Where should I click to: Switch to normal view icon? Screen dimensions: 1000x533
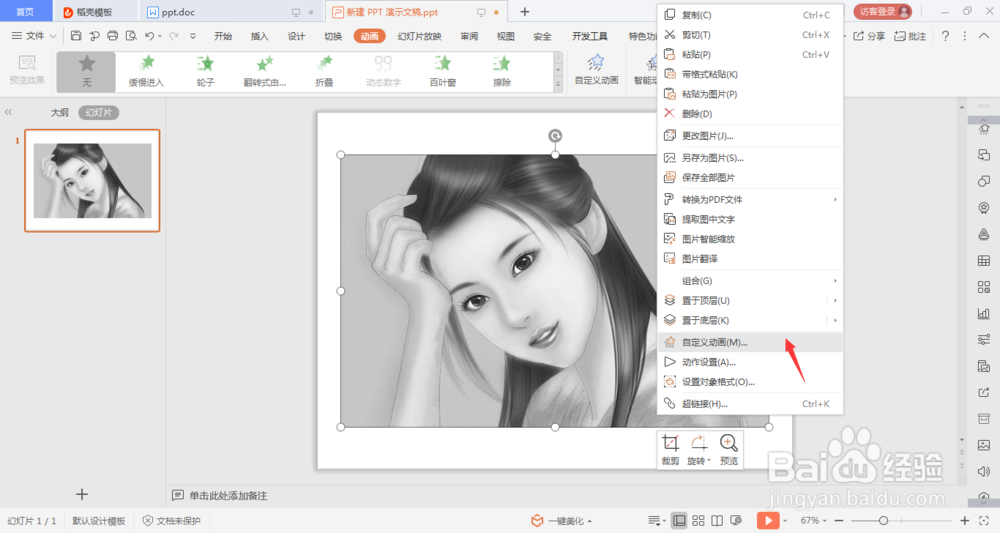pos(679,520)
